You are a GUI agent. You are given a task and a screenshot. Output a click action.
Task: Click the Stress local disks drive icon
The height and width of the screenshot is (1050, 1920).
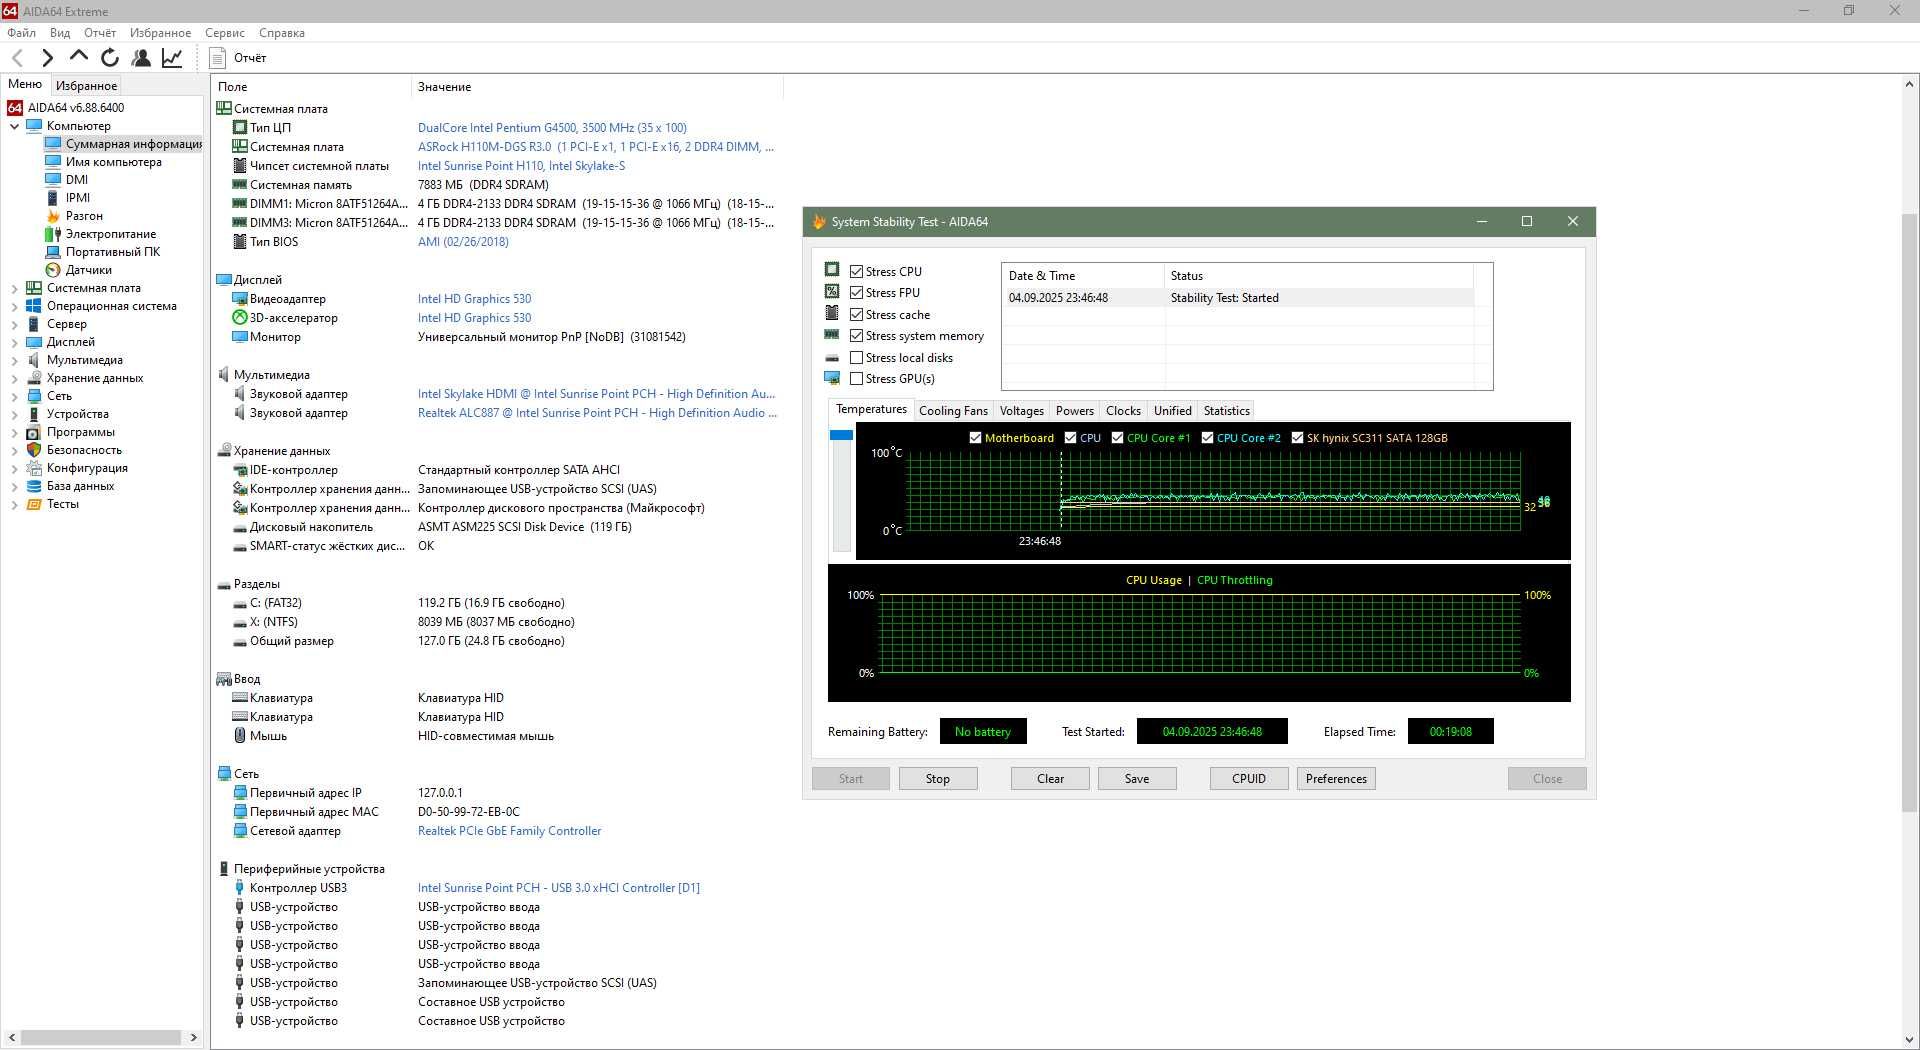[832, 358]
